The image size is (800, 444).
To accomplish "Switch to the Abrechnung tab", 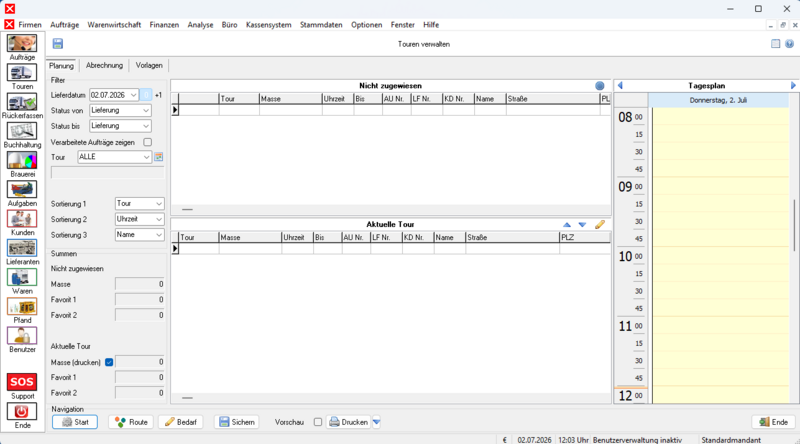I will (104, 65).
